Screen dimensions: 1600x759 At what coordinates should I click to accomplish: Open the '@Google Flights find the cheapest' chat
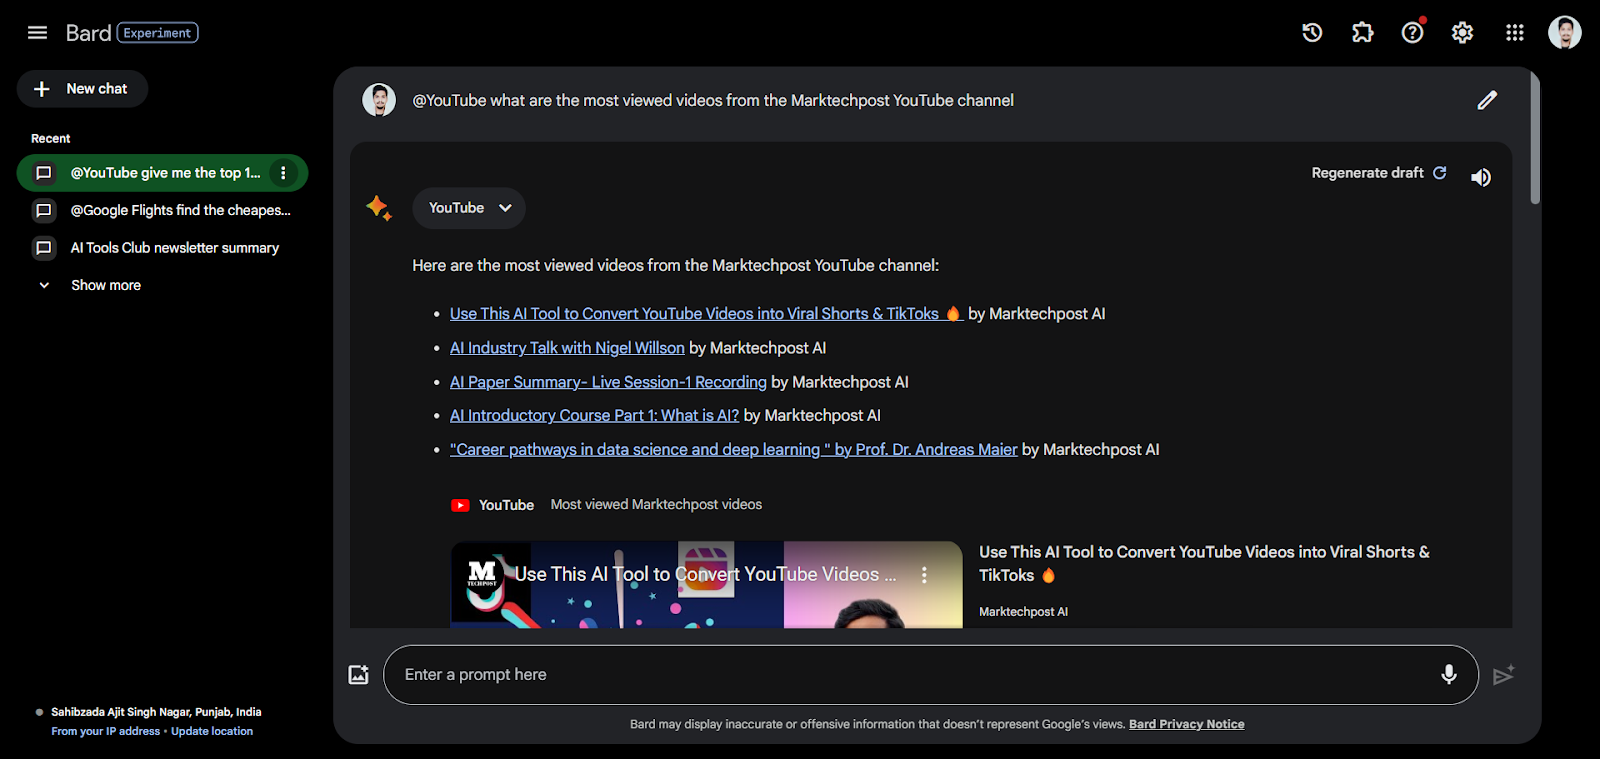[162, 210]
